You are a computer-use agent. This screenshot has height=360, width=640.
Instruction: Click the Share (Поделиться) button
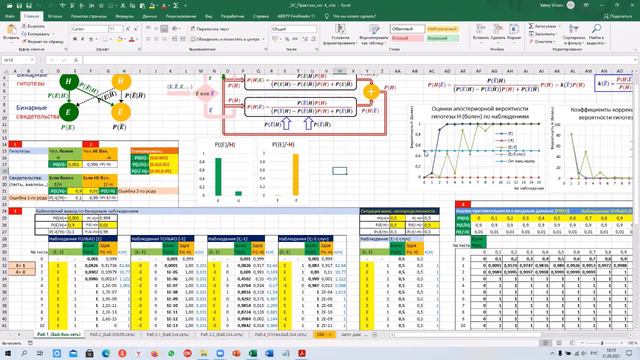click(618, 16)
